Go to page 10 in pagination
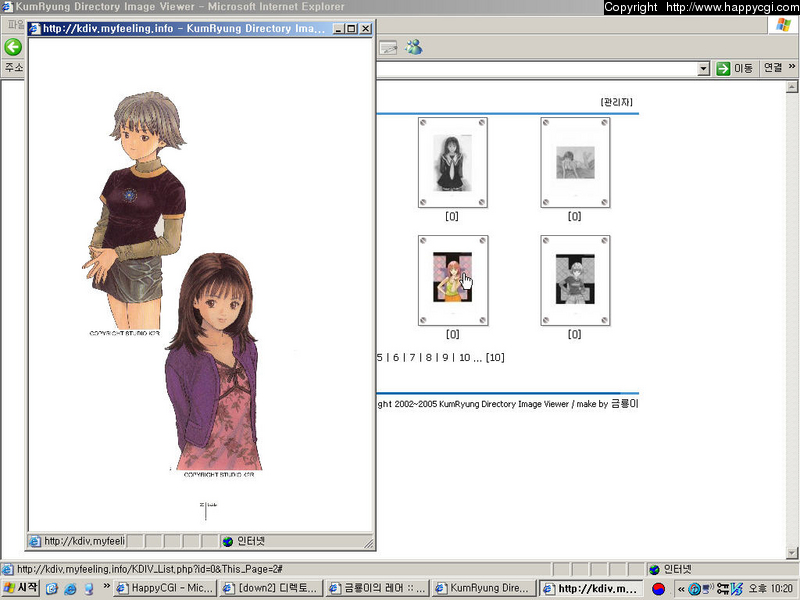 (464, 358)
